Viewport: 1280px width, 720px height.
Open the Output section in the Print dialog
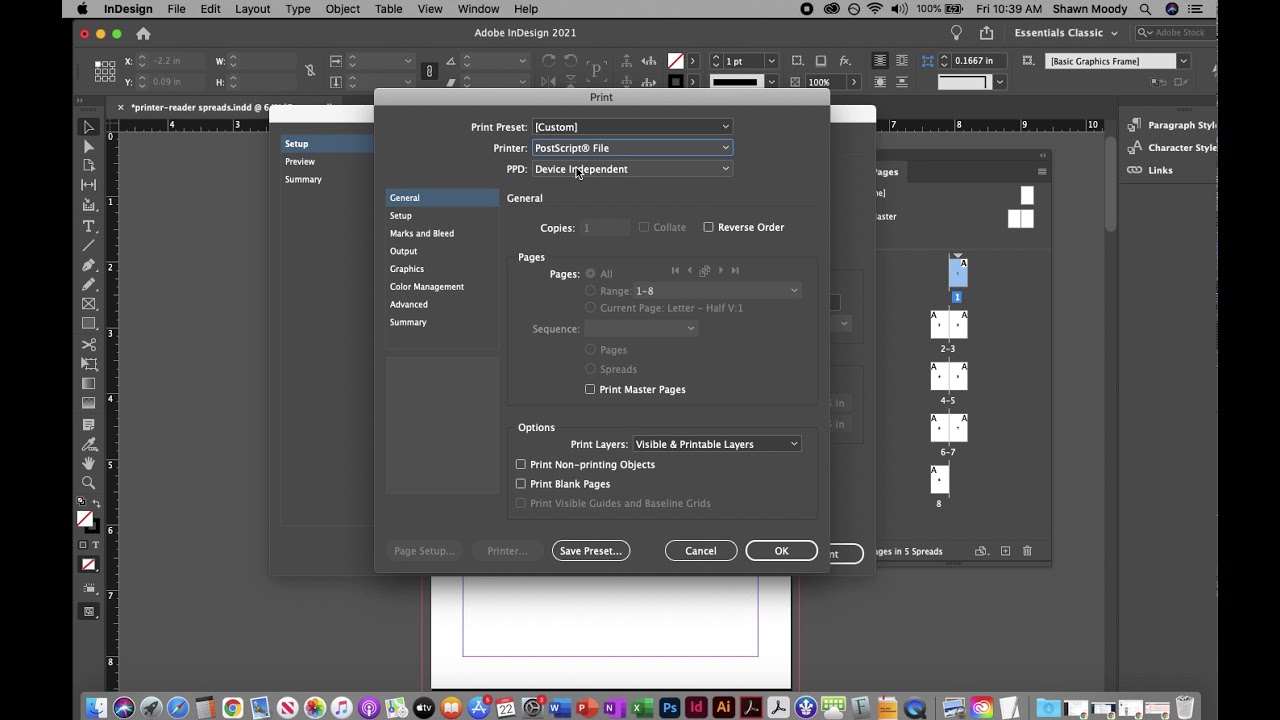click(x=404, y=251)
